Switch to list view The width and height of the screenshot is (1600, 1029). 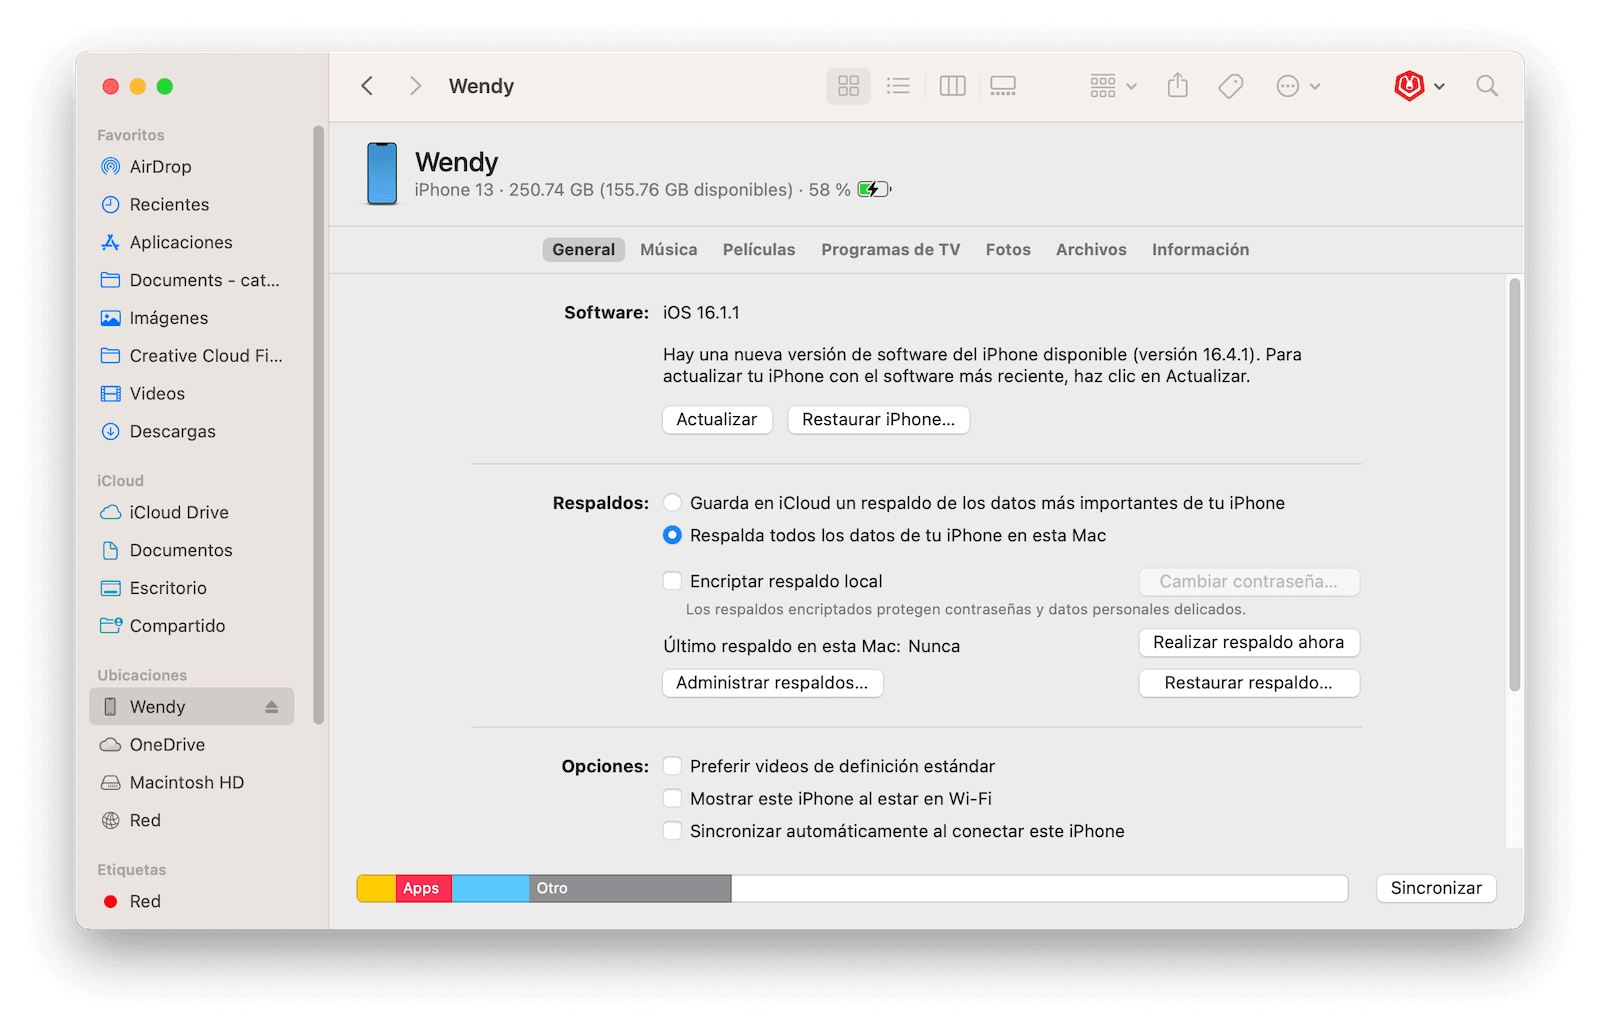[x=898, y=86]
